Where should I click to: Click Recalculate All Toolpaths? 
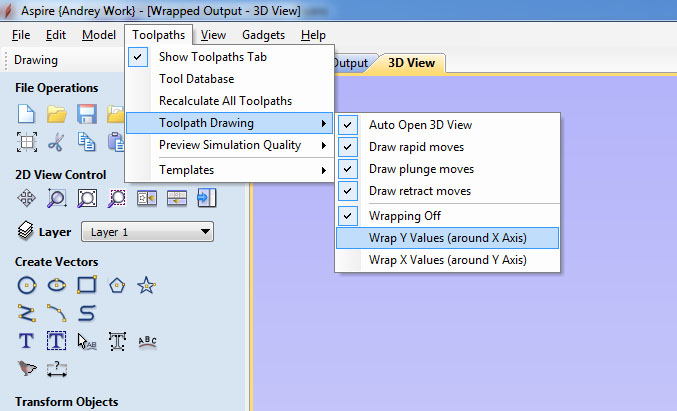225,101
